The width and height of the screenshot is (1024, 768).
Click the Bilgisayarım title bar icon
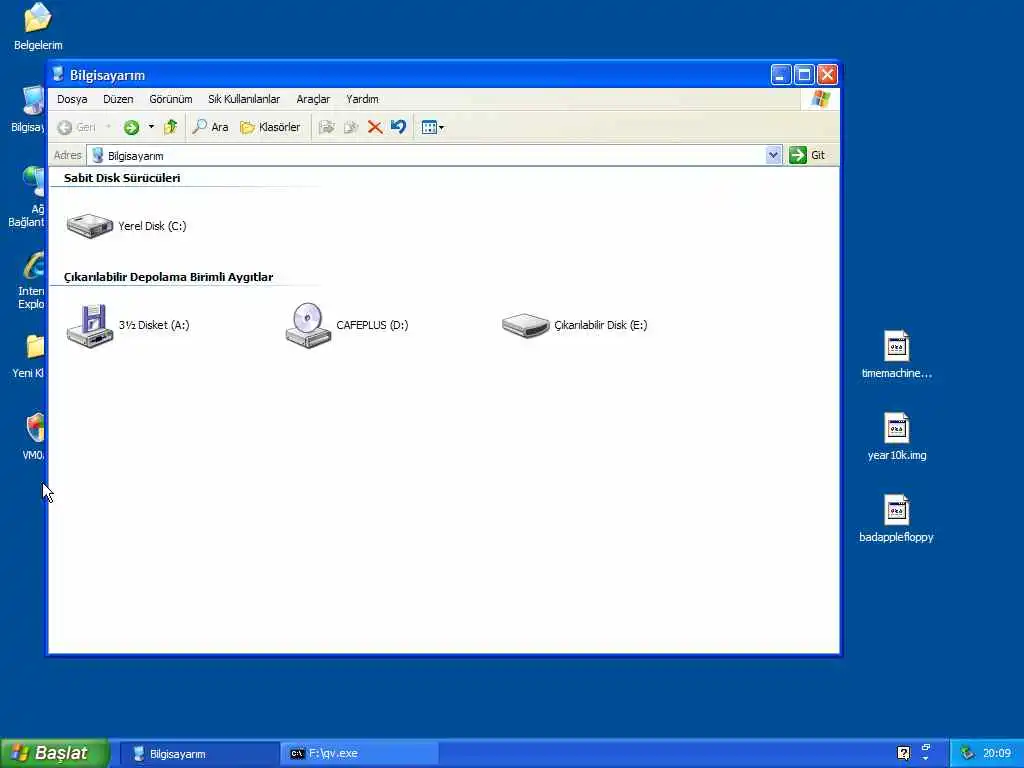59,74
